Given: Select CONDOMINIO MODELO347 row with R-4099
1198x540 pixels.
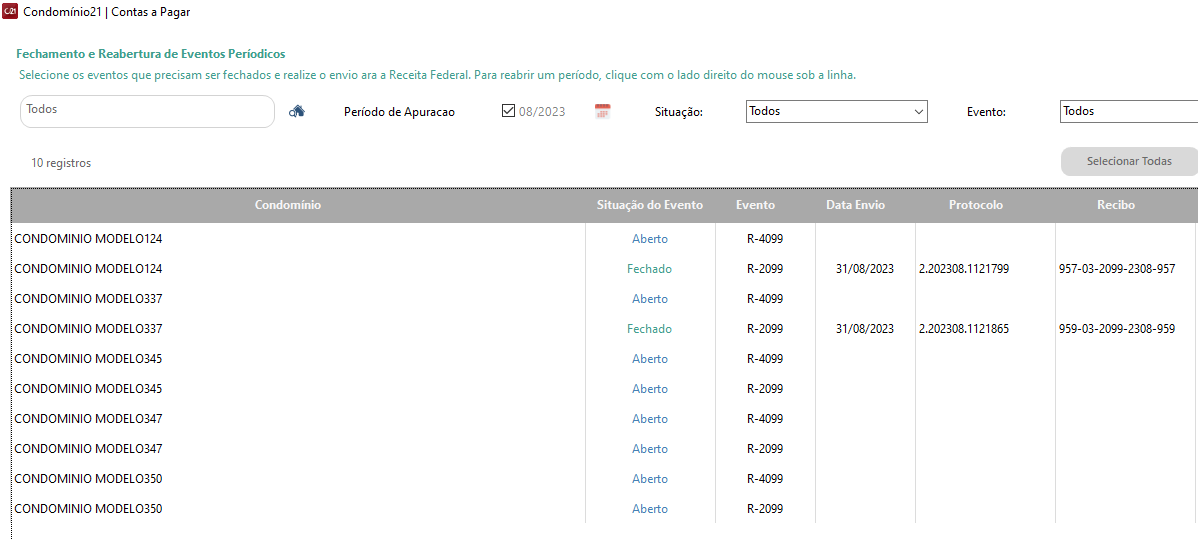Looking at the screenshot, I should [x=604, y=419].
